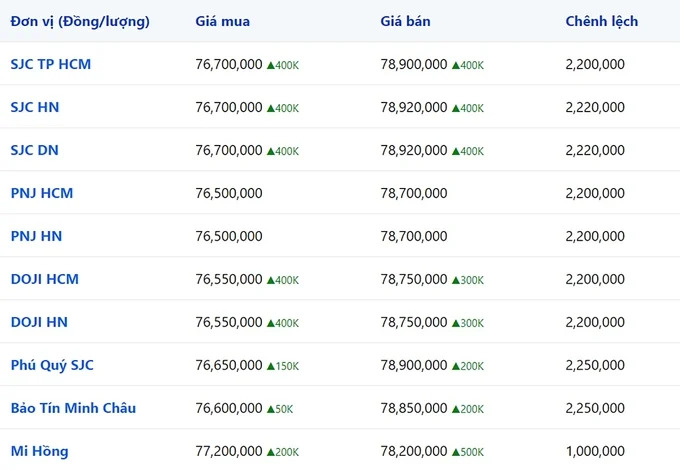680x470 pixels.
Task: Open the Mi Hồng link
Action: [x=39, y=451]
